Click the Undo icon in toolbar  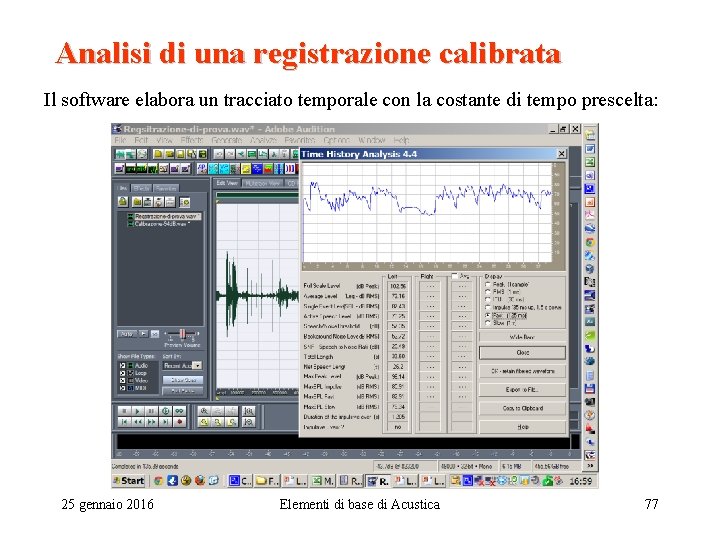click(219, 154)
